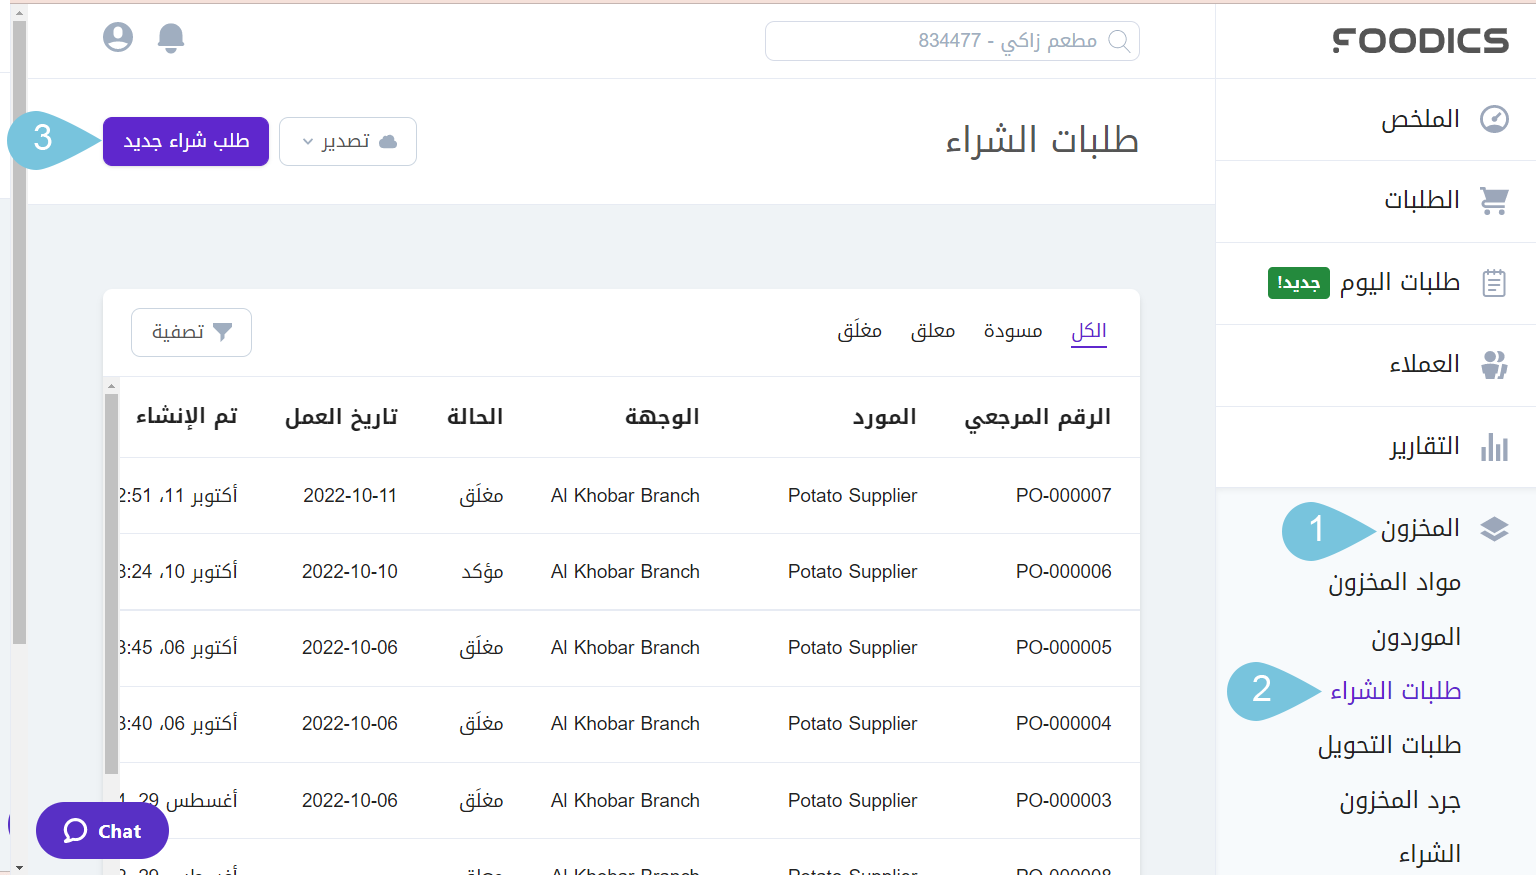This screenshot has height=875, width=1536.
Task: Filter list by the معلق tab
Action: (933, 330)
